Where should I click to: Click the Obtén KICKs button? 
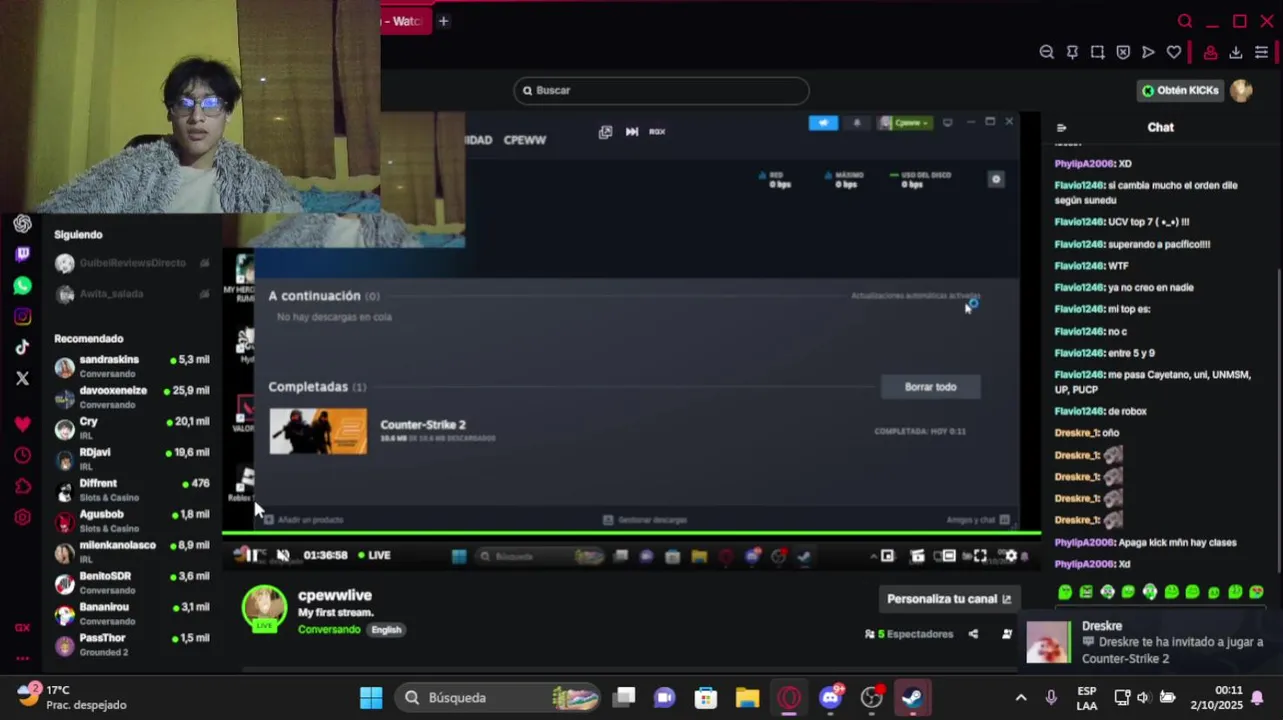click(1181, 90)
